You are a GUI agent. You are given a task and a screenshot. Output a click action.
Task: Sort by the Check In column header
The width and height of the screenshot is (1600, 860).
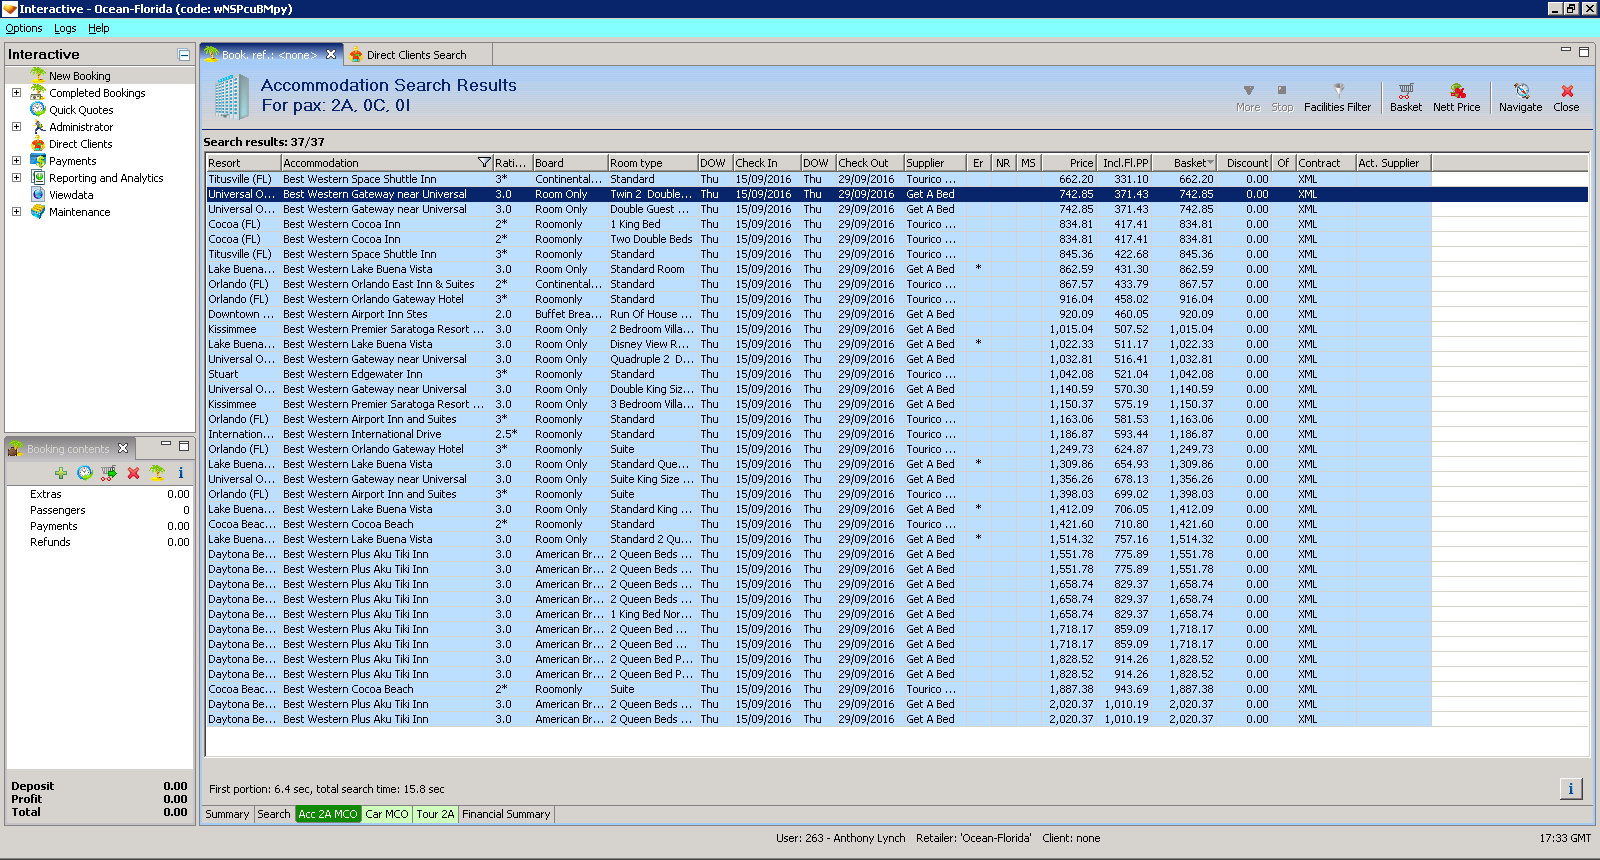coord(766,163)
